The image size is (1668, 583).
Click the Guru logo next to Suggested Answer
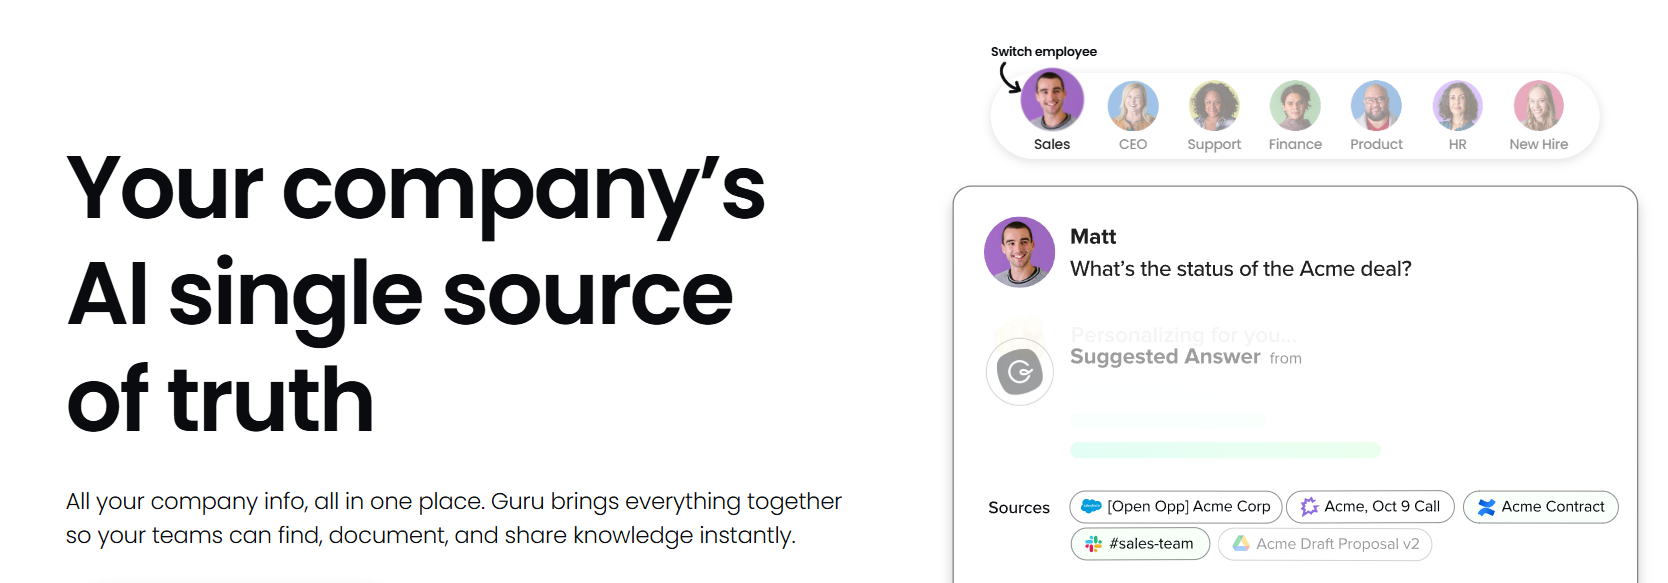[x=1019, y=371]
